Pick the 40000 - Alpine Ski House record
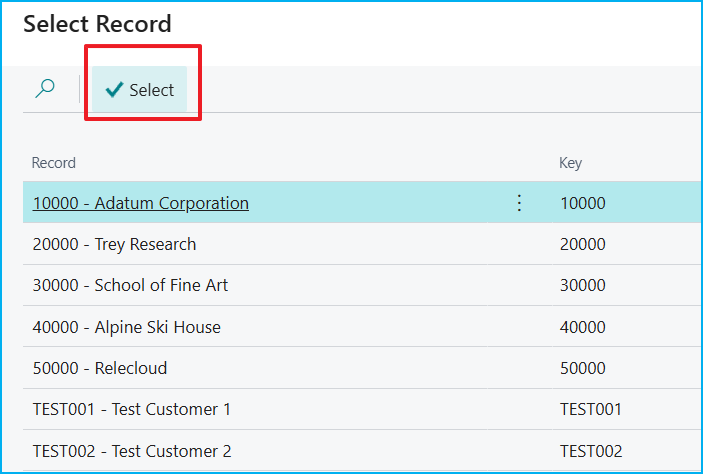 coord(126,327)
